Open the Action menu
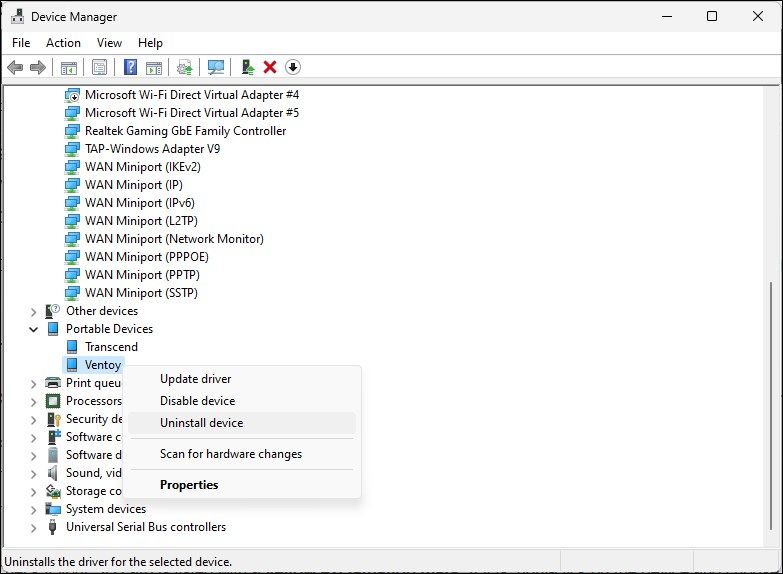The width and height of the screenshot is (783, 574). [x=63, y=43]
